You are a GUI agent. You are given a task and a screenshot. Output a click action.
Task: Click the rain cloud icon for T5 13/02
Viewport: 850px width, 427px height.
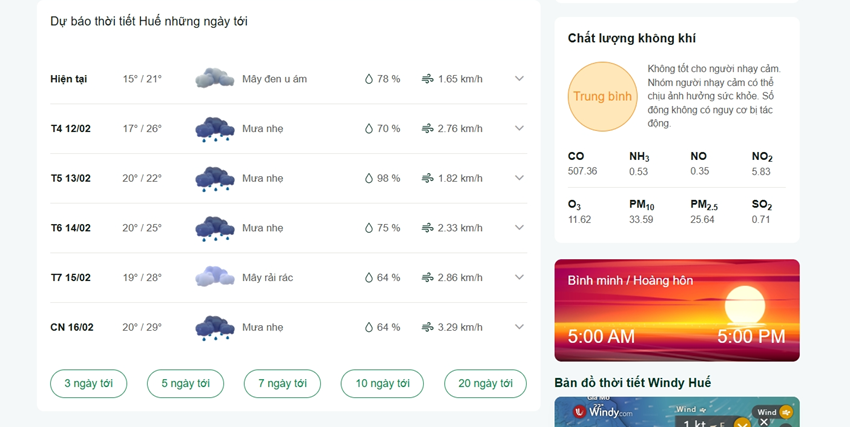coord(215,179)
